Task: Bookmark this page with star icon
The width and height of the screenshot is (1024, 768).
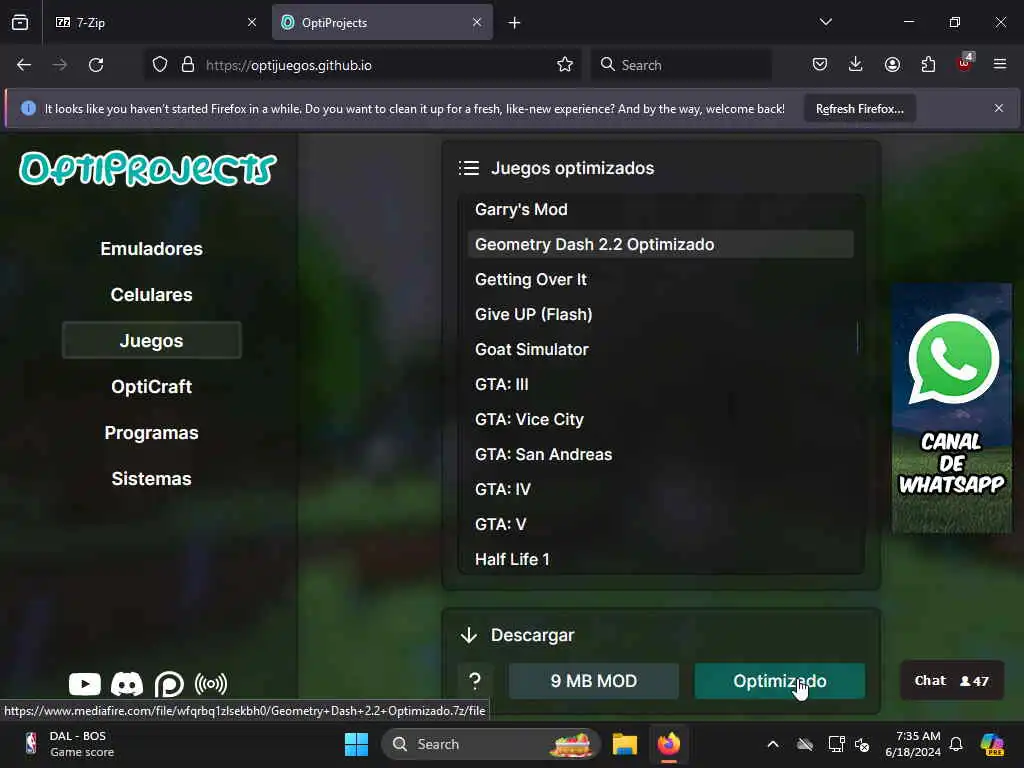Action: 565,65
